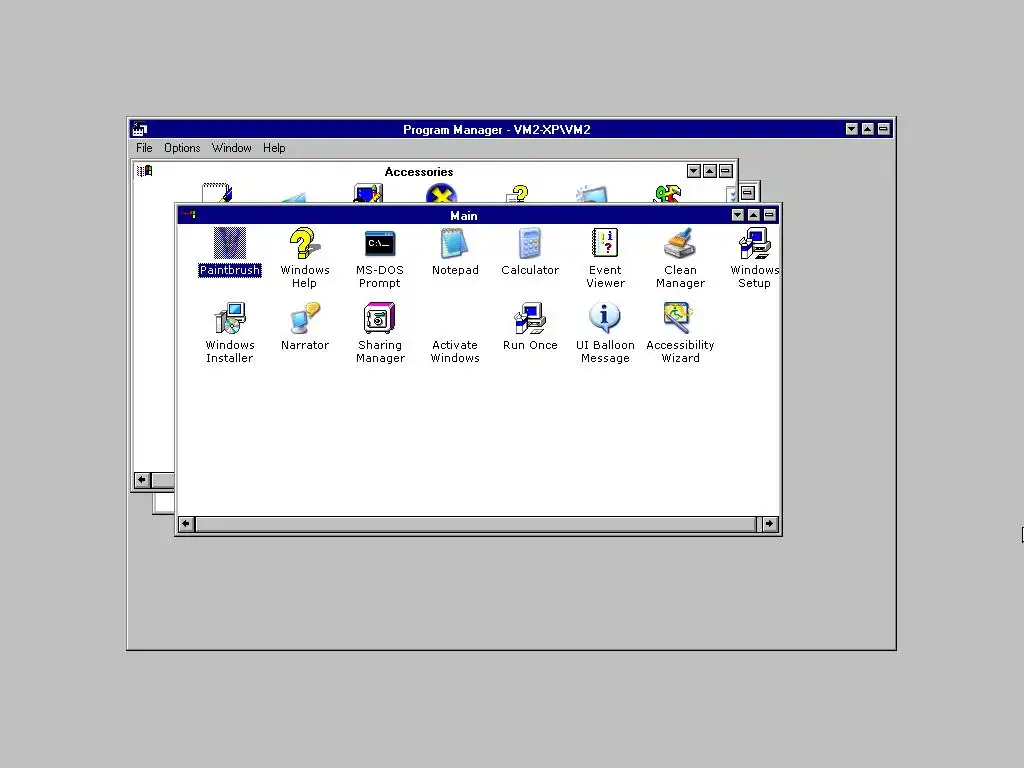This screenshot has height=768, width=1024.
Task: Open the Help menu
Action: coord(274,148)
